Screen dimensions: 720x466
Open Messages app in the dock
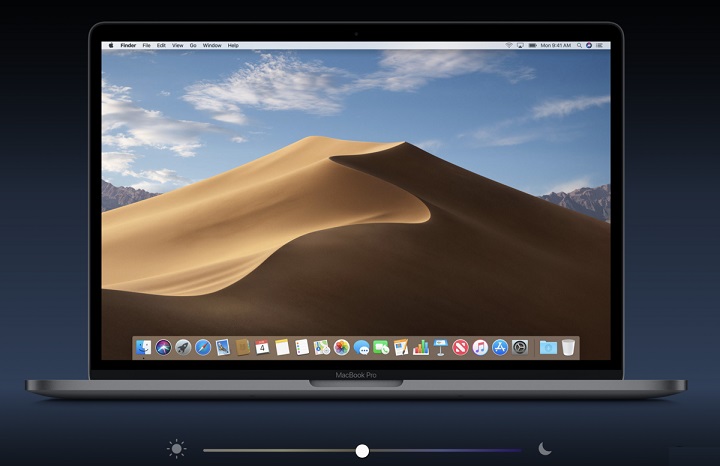(x=362, y=348)
